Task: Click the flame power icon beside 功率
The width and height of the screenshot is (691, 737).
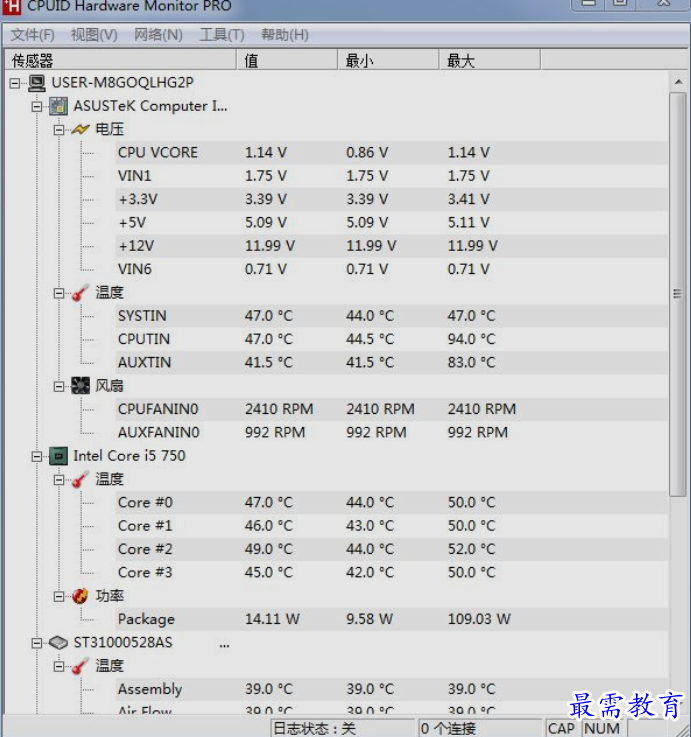Action: coord(80,596)
